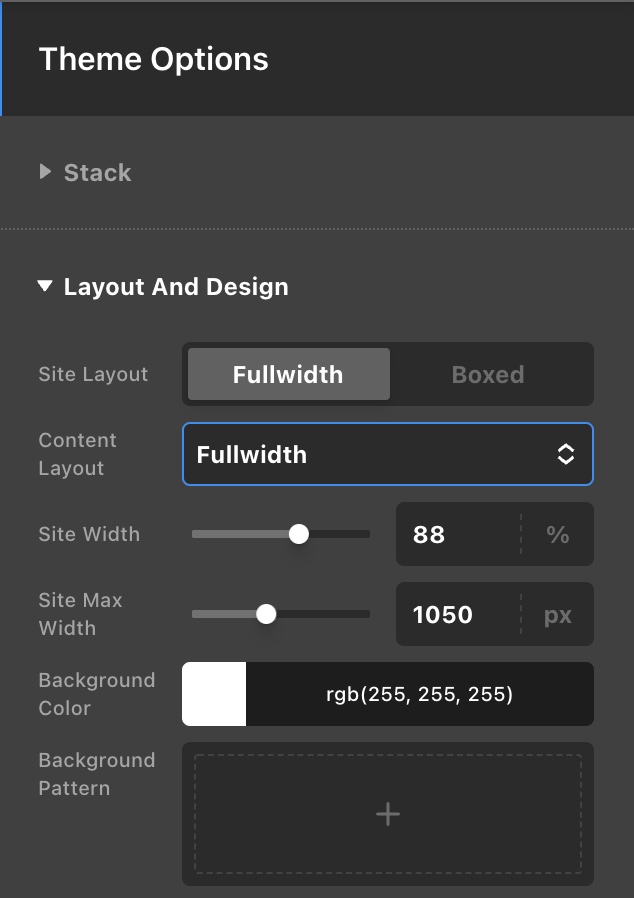The width and height of the screenshot is (634, 898).
Task: Click the Layout And Design heading text
Action: [176, 287]
